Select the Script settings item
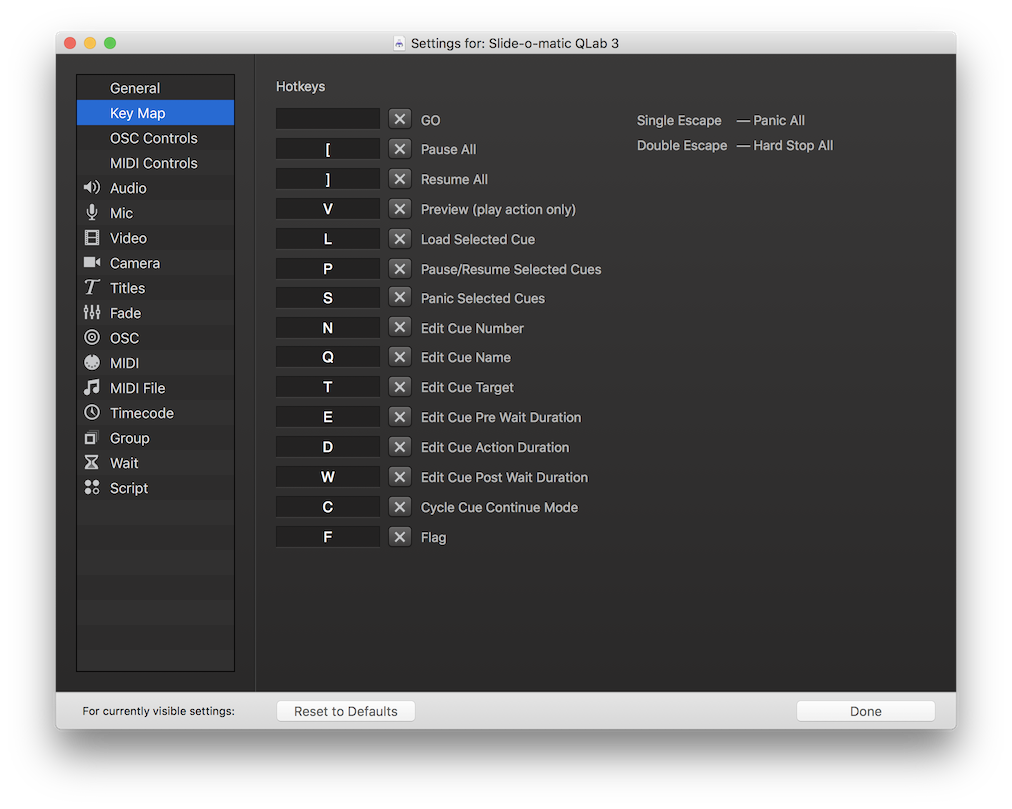The width and height of the screenshot is (1012, 809). point(128,488)
